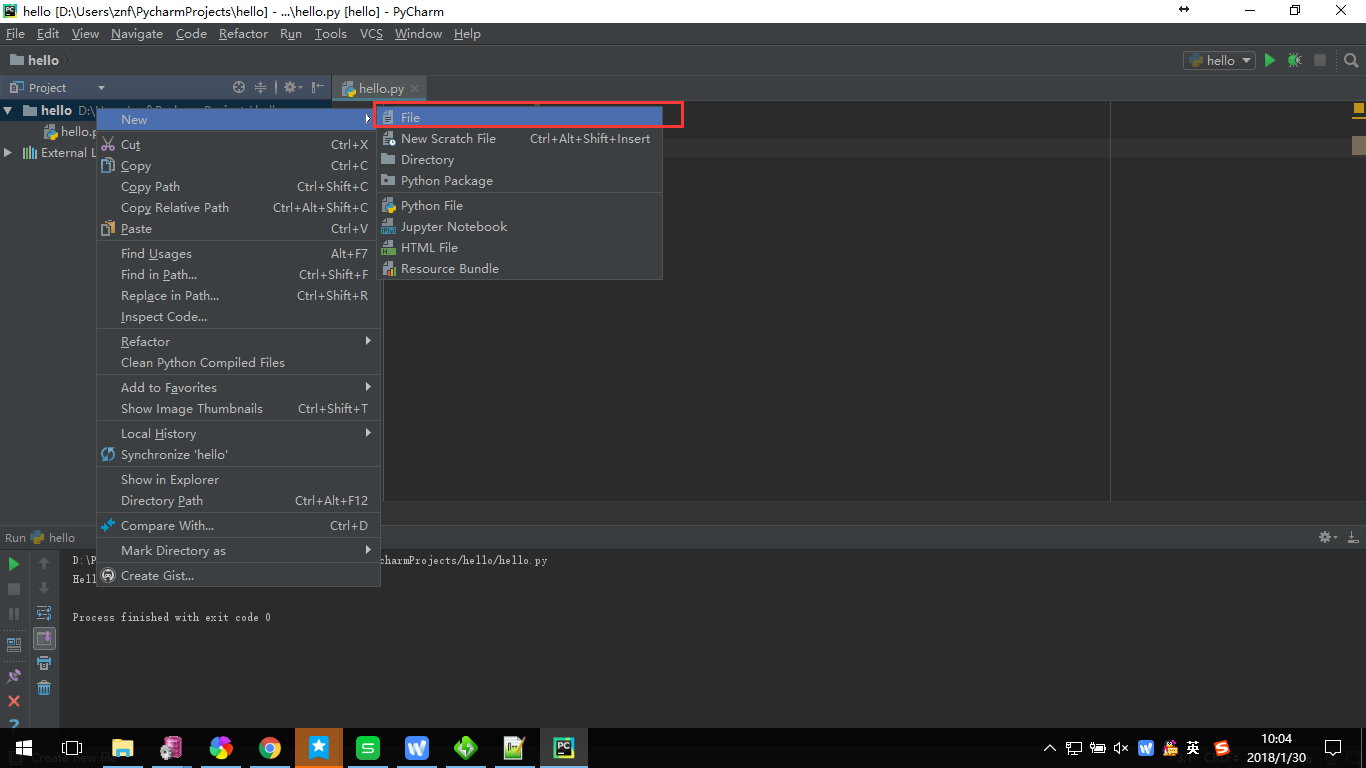The height and width of the screenshot is (768, 1366).
Task: Open Windows Start button
Action: pos(23,748)
